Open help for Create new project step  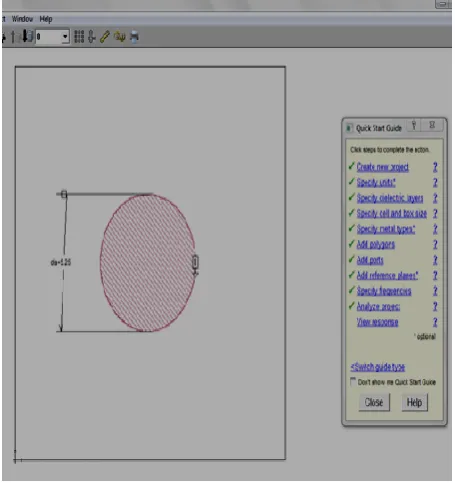435,167
